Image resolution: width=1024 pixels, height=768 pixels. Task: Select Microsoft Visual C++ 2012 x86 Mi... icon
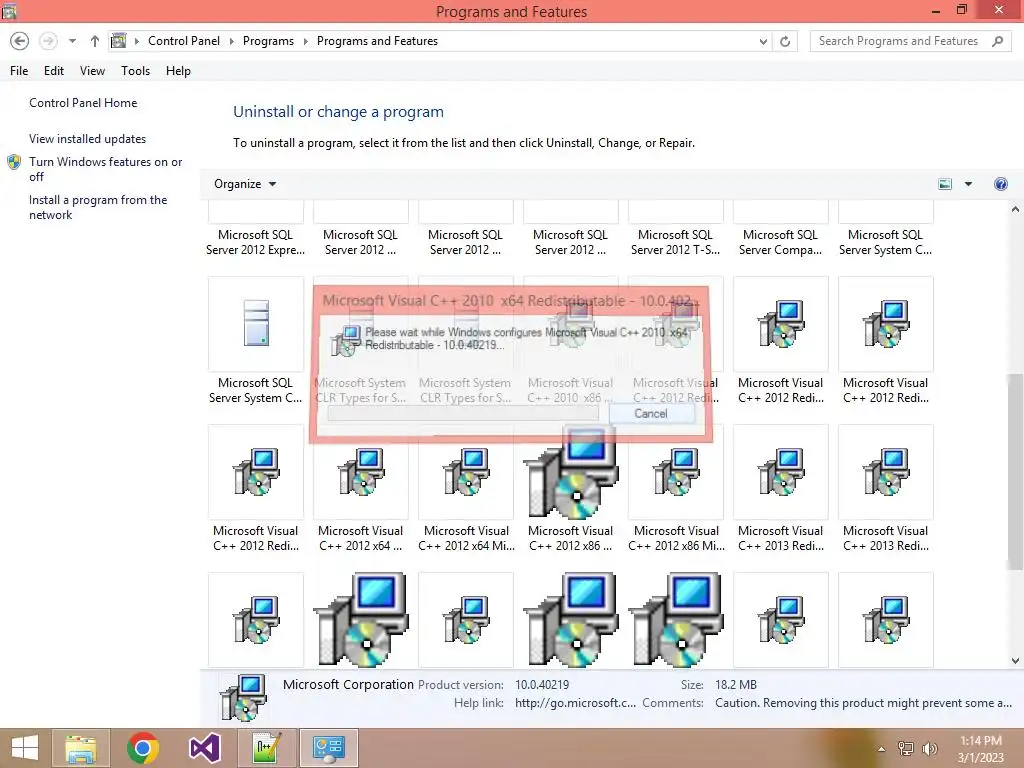pos(676,472)
